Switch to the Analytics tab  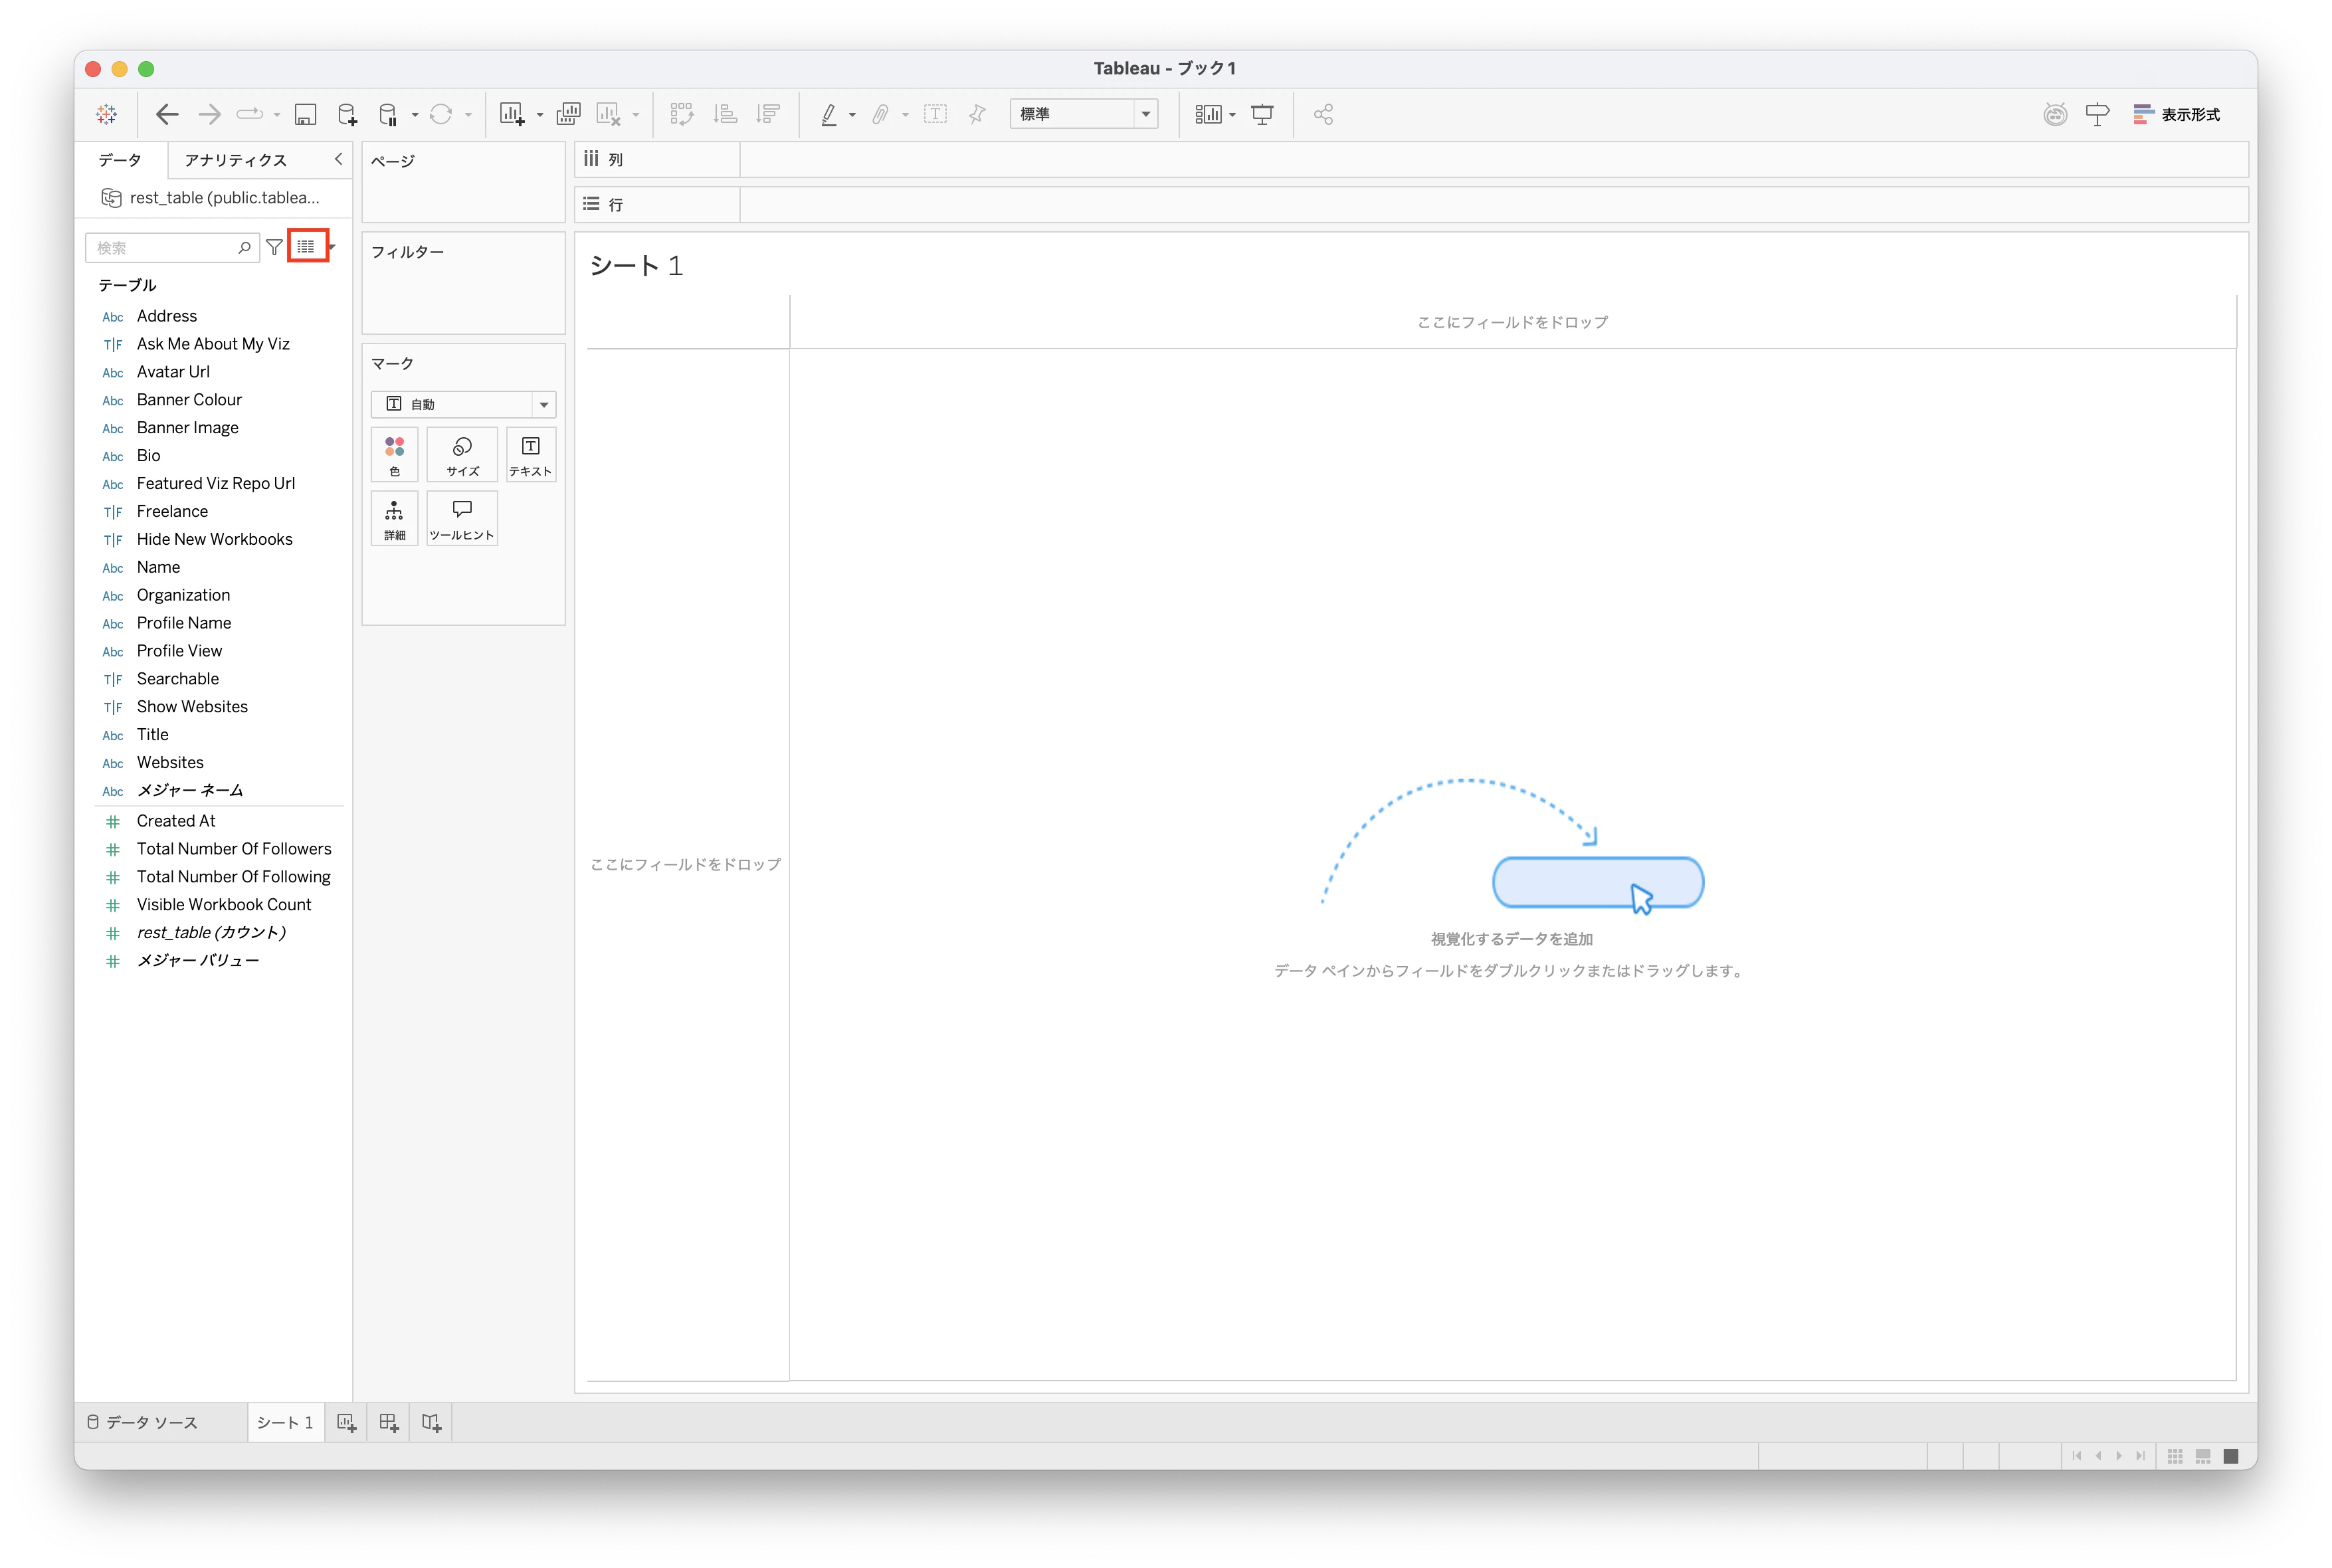tap(236, 160)
